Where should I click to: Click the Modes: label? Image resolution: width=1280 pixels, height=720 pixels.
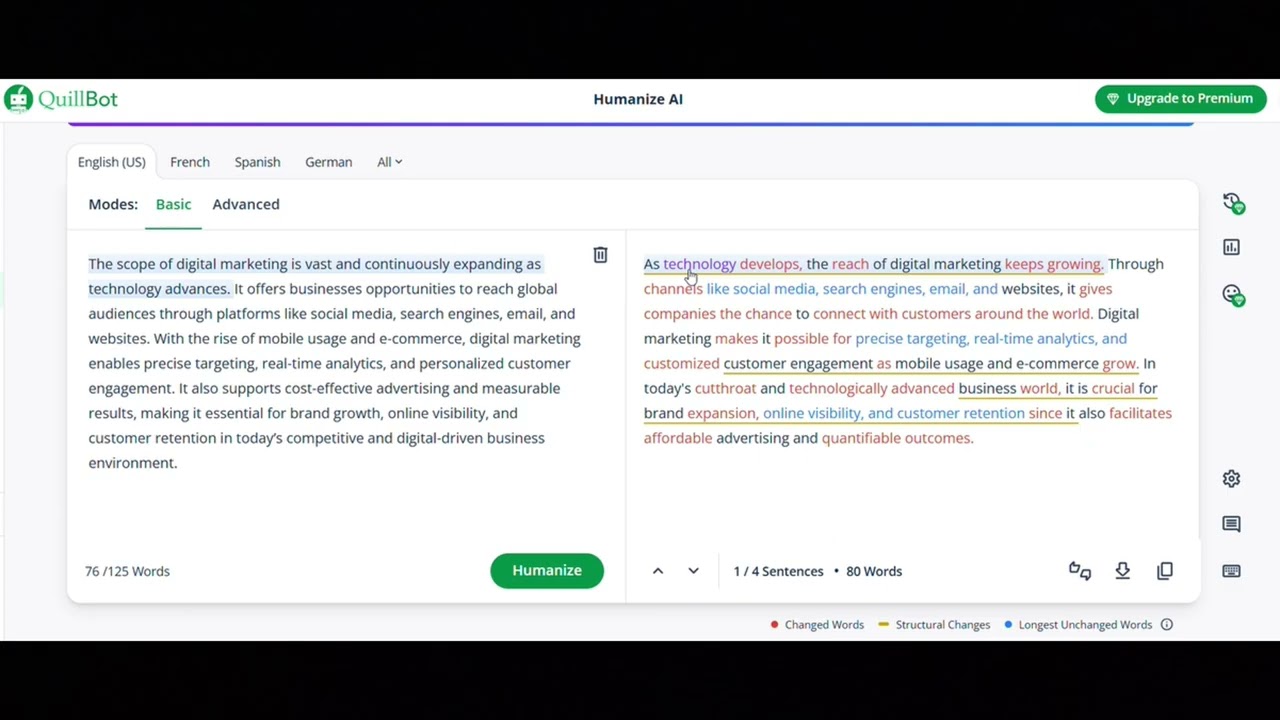[x=113, y=204]
